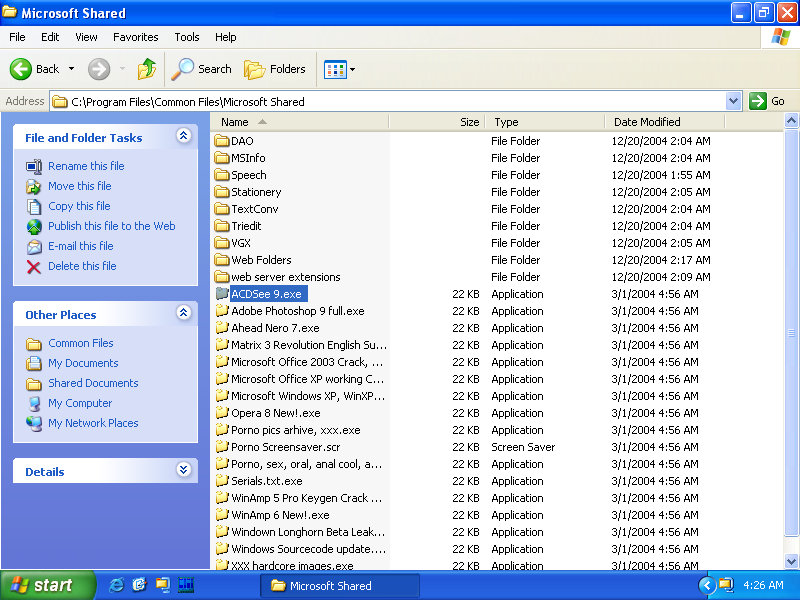Click Publish this file to the Web
This screenshot has height=600, width=800.
point(112,226)
